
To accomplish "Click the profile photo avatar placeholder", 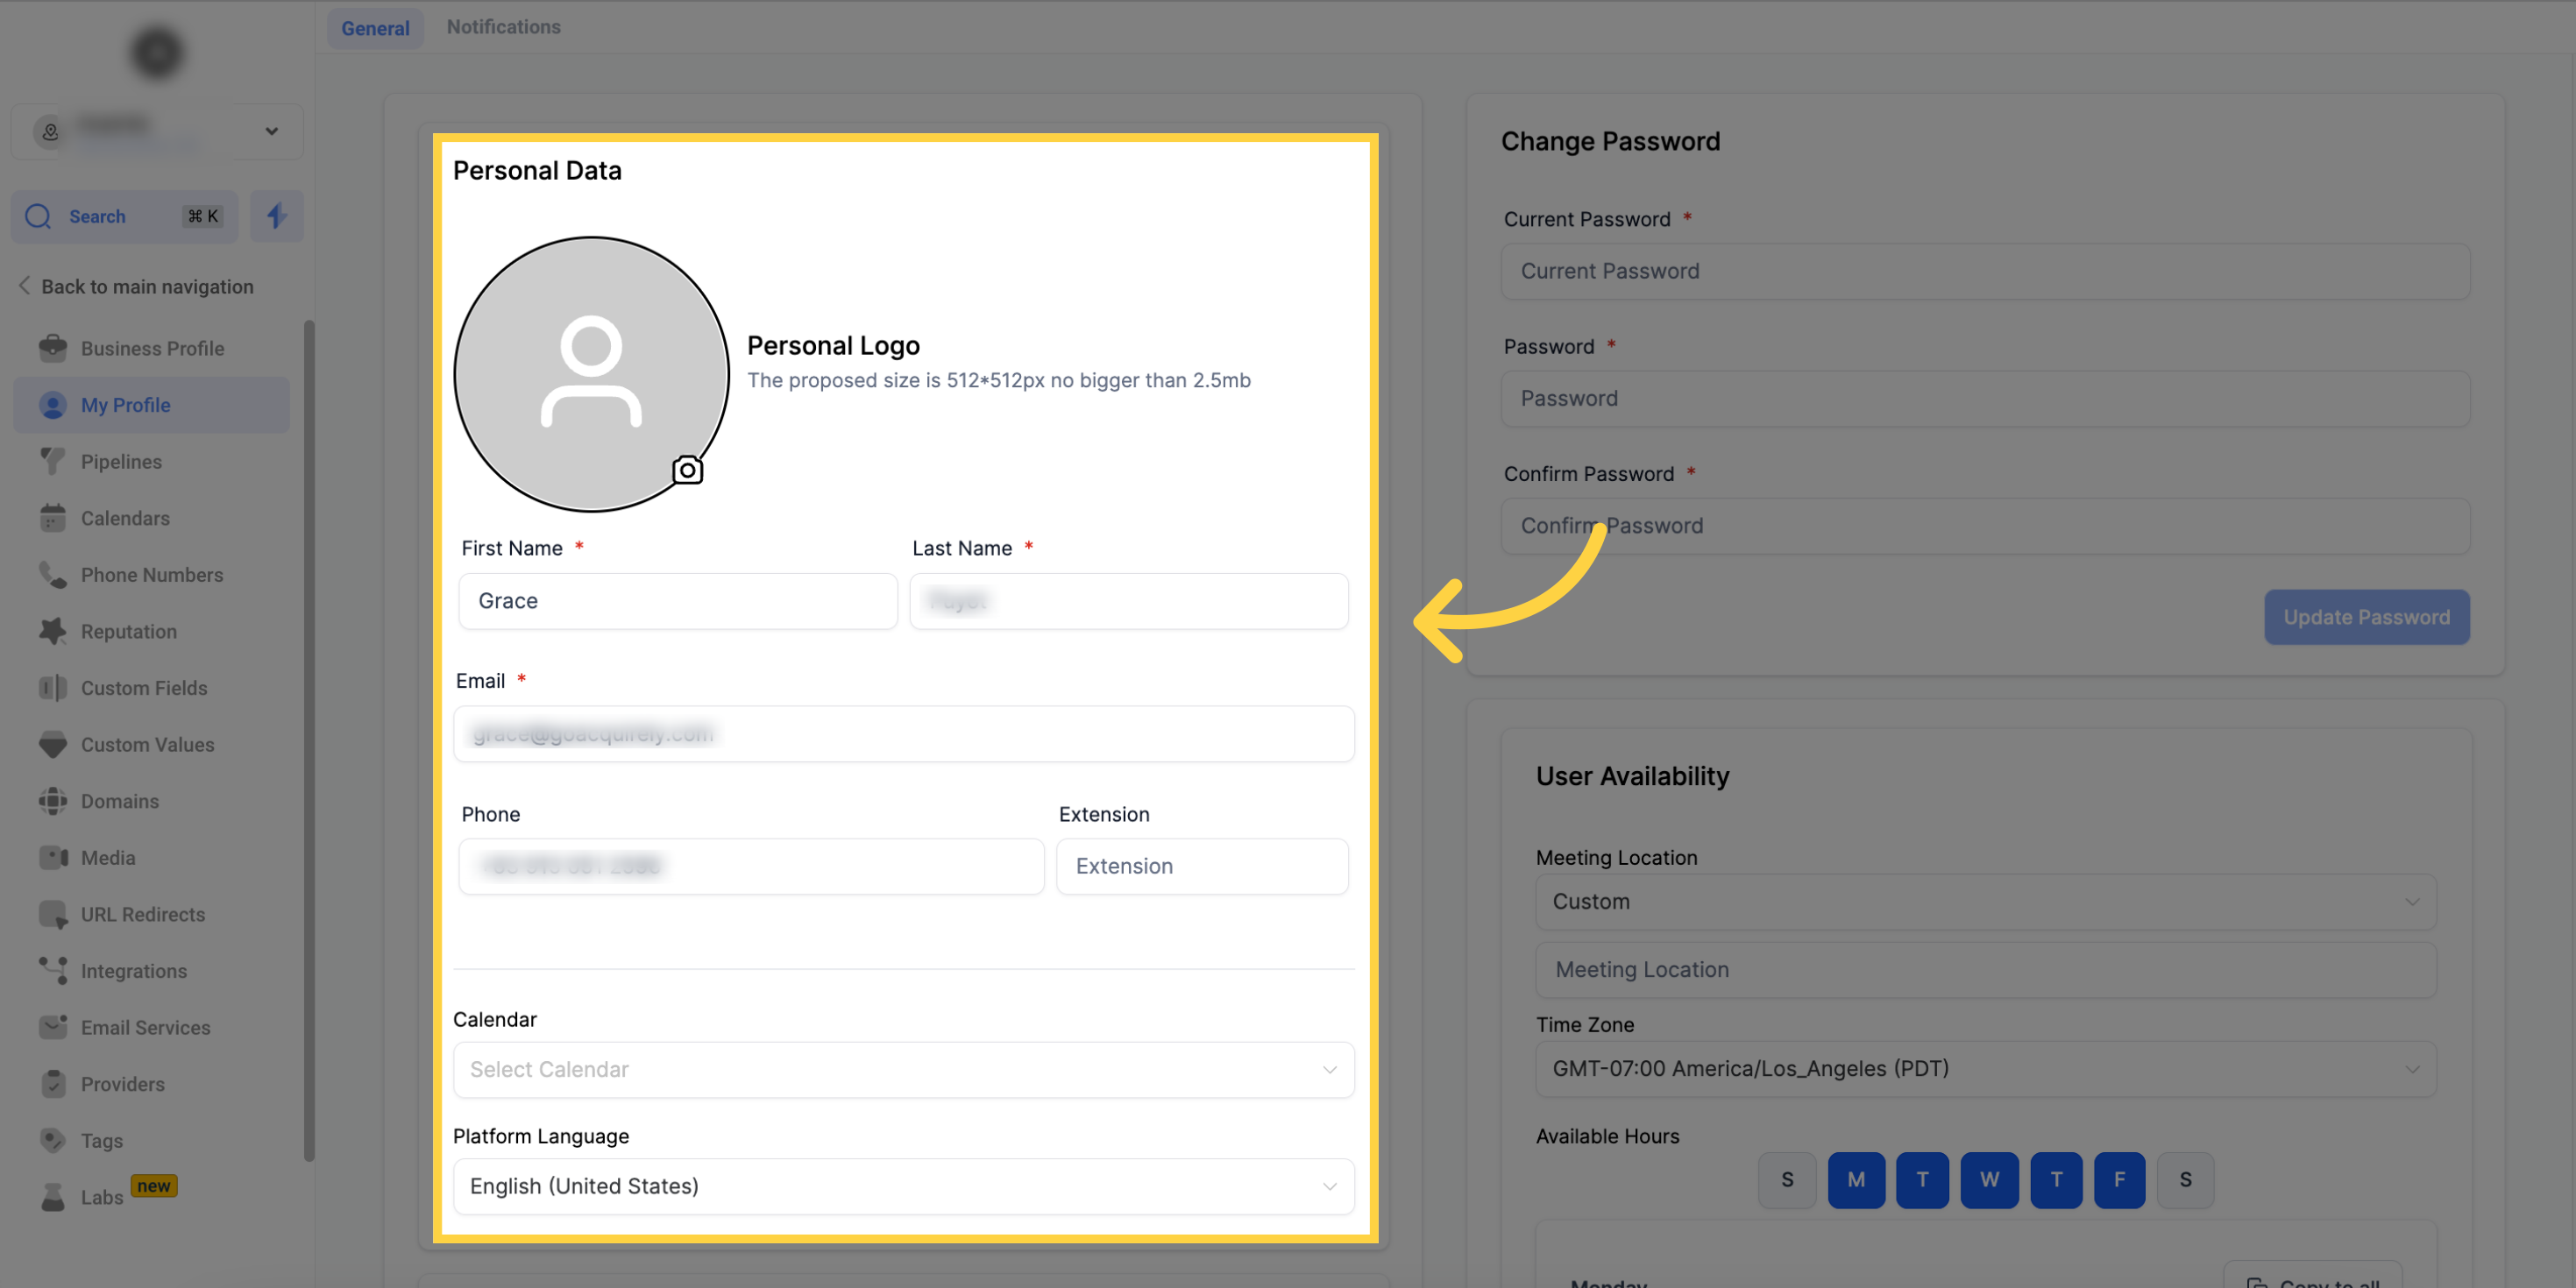I will 591,374.
